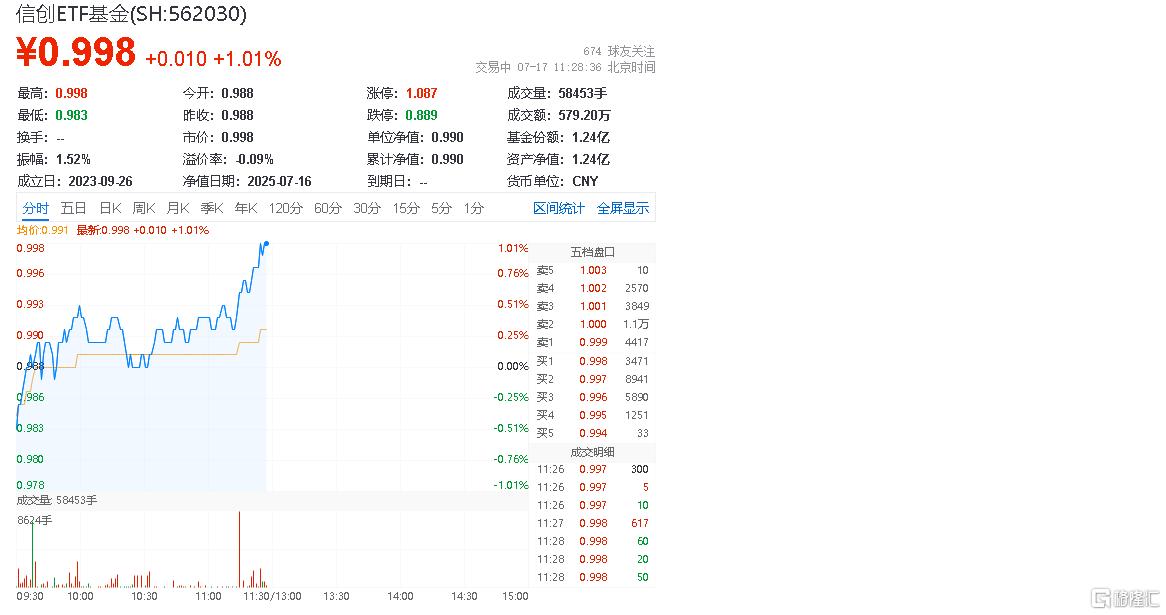Click 货币单位 CNY value
Image resolution: width=1166 pixels, height=615 pixels.
tap(585, 181)
